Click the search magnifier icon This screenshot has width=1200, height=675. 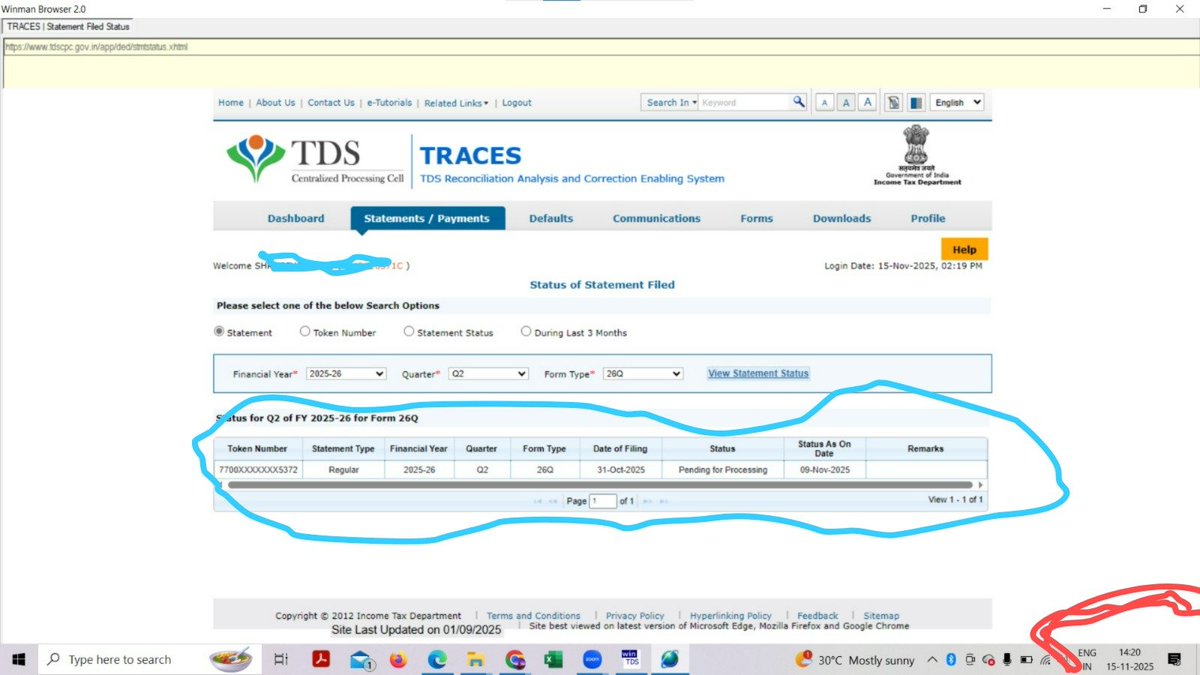click(x=799, y=102)
